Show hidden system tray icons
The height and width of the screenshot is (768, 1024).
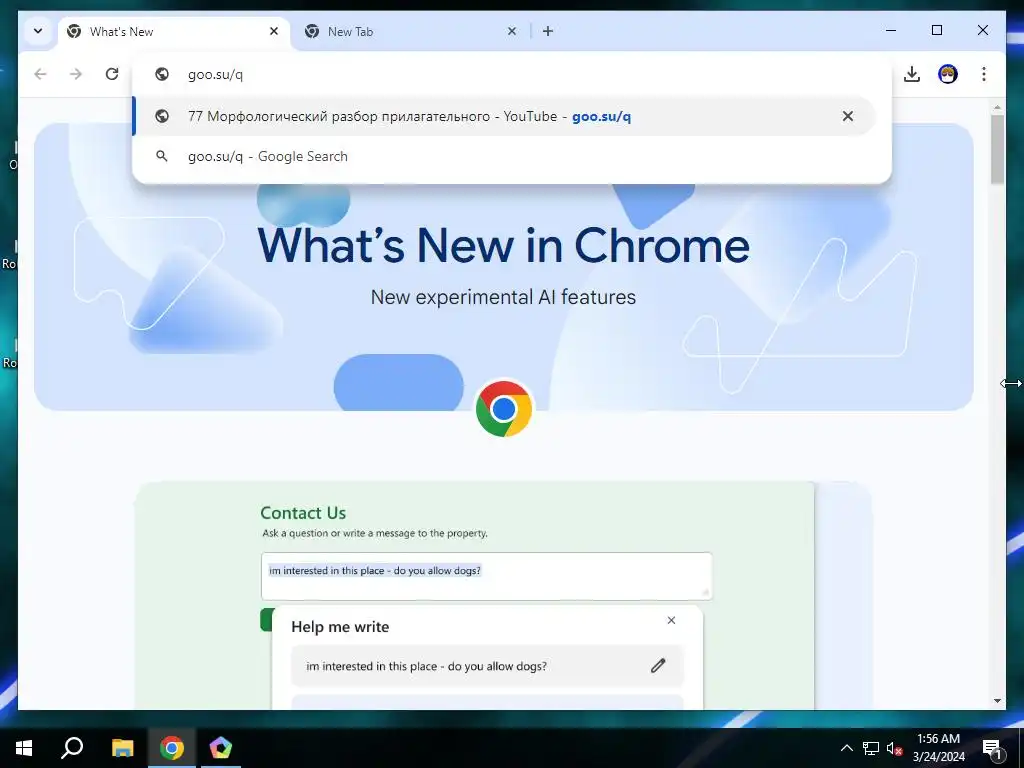tap(846, 748)
